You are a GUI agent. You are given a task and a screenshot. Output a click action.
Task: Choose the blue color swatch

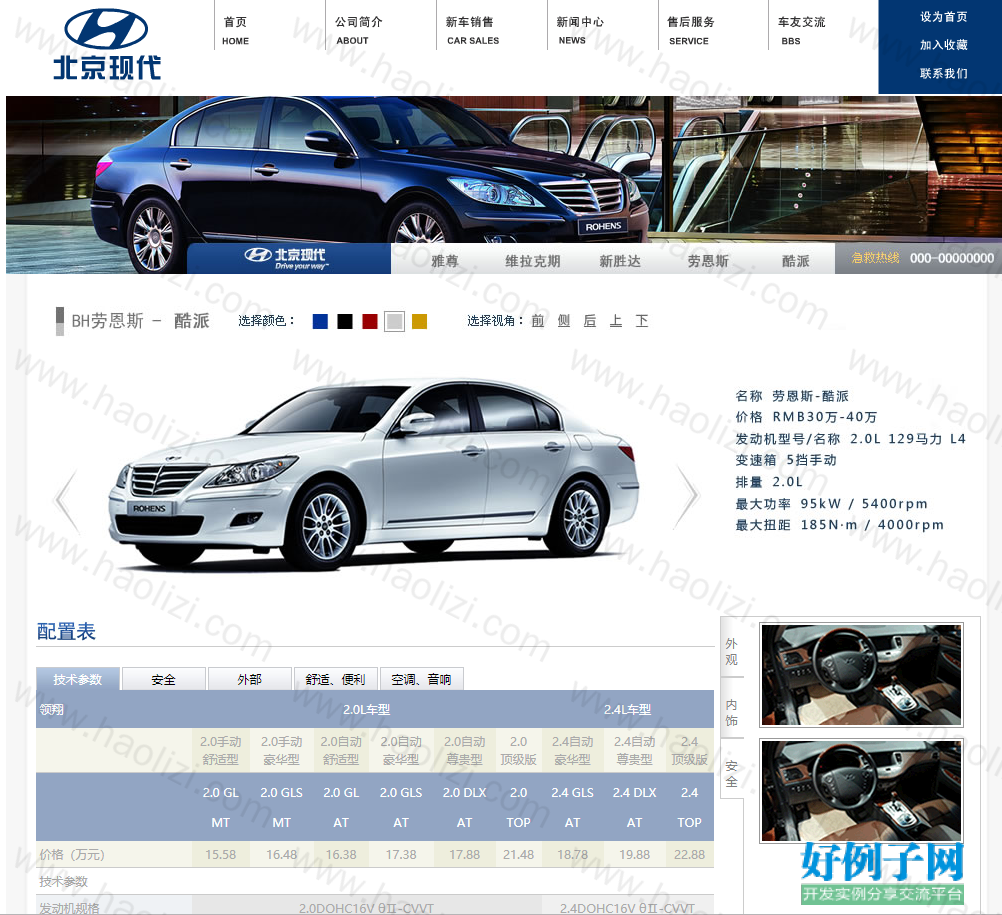pos(320,321)
